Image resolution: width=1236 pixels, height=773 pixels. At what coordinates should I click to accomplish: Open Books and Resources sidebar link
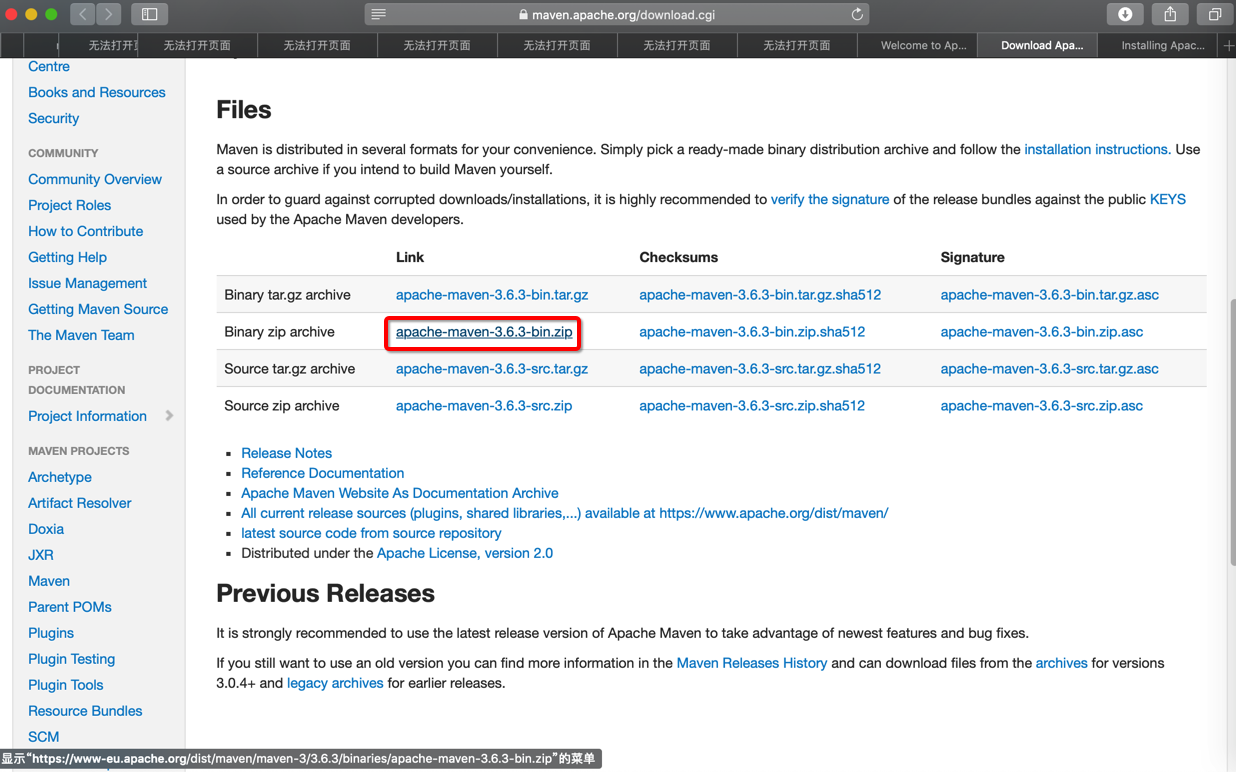click(97, 92)
